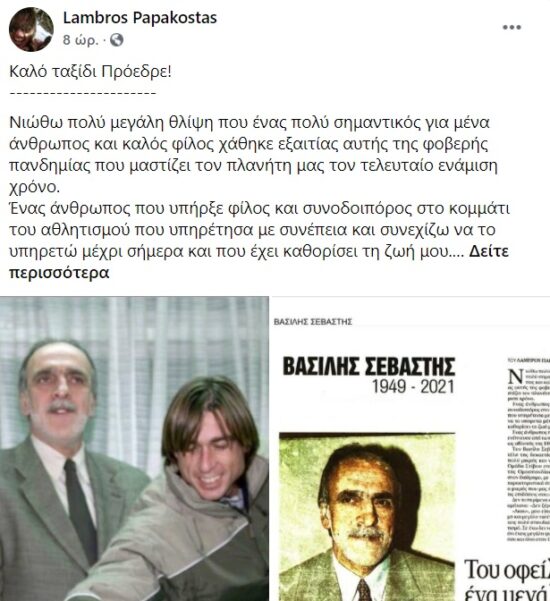Click the "8 ώρ." post timestamp
The height and width of the screenshot is (601, 550).
[x=80, y=40]
